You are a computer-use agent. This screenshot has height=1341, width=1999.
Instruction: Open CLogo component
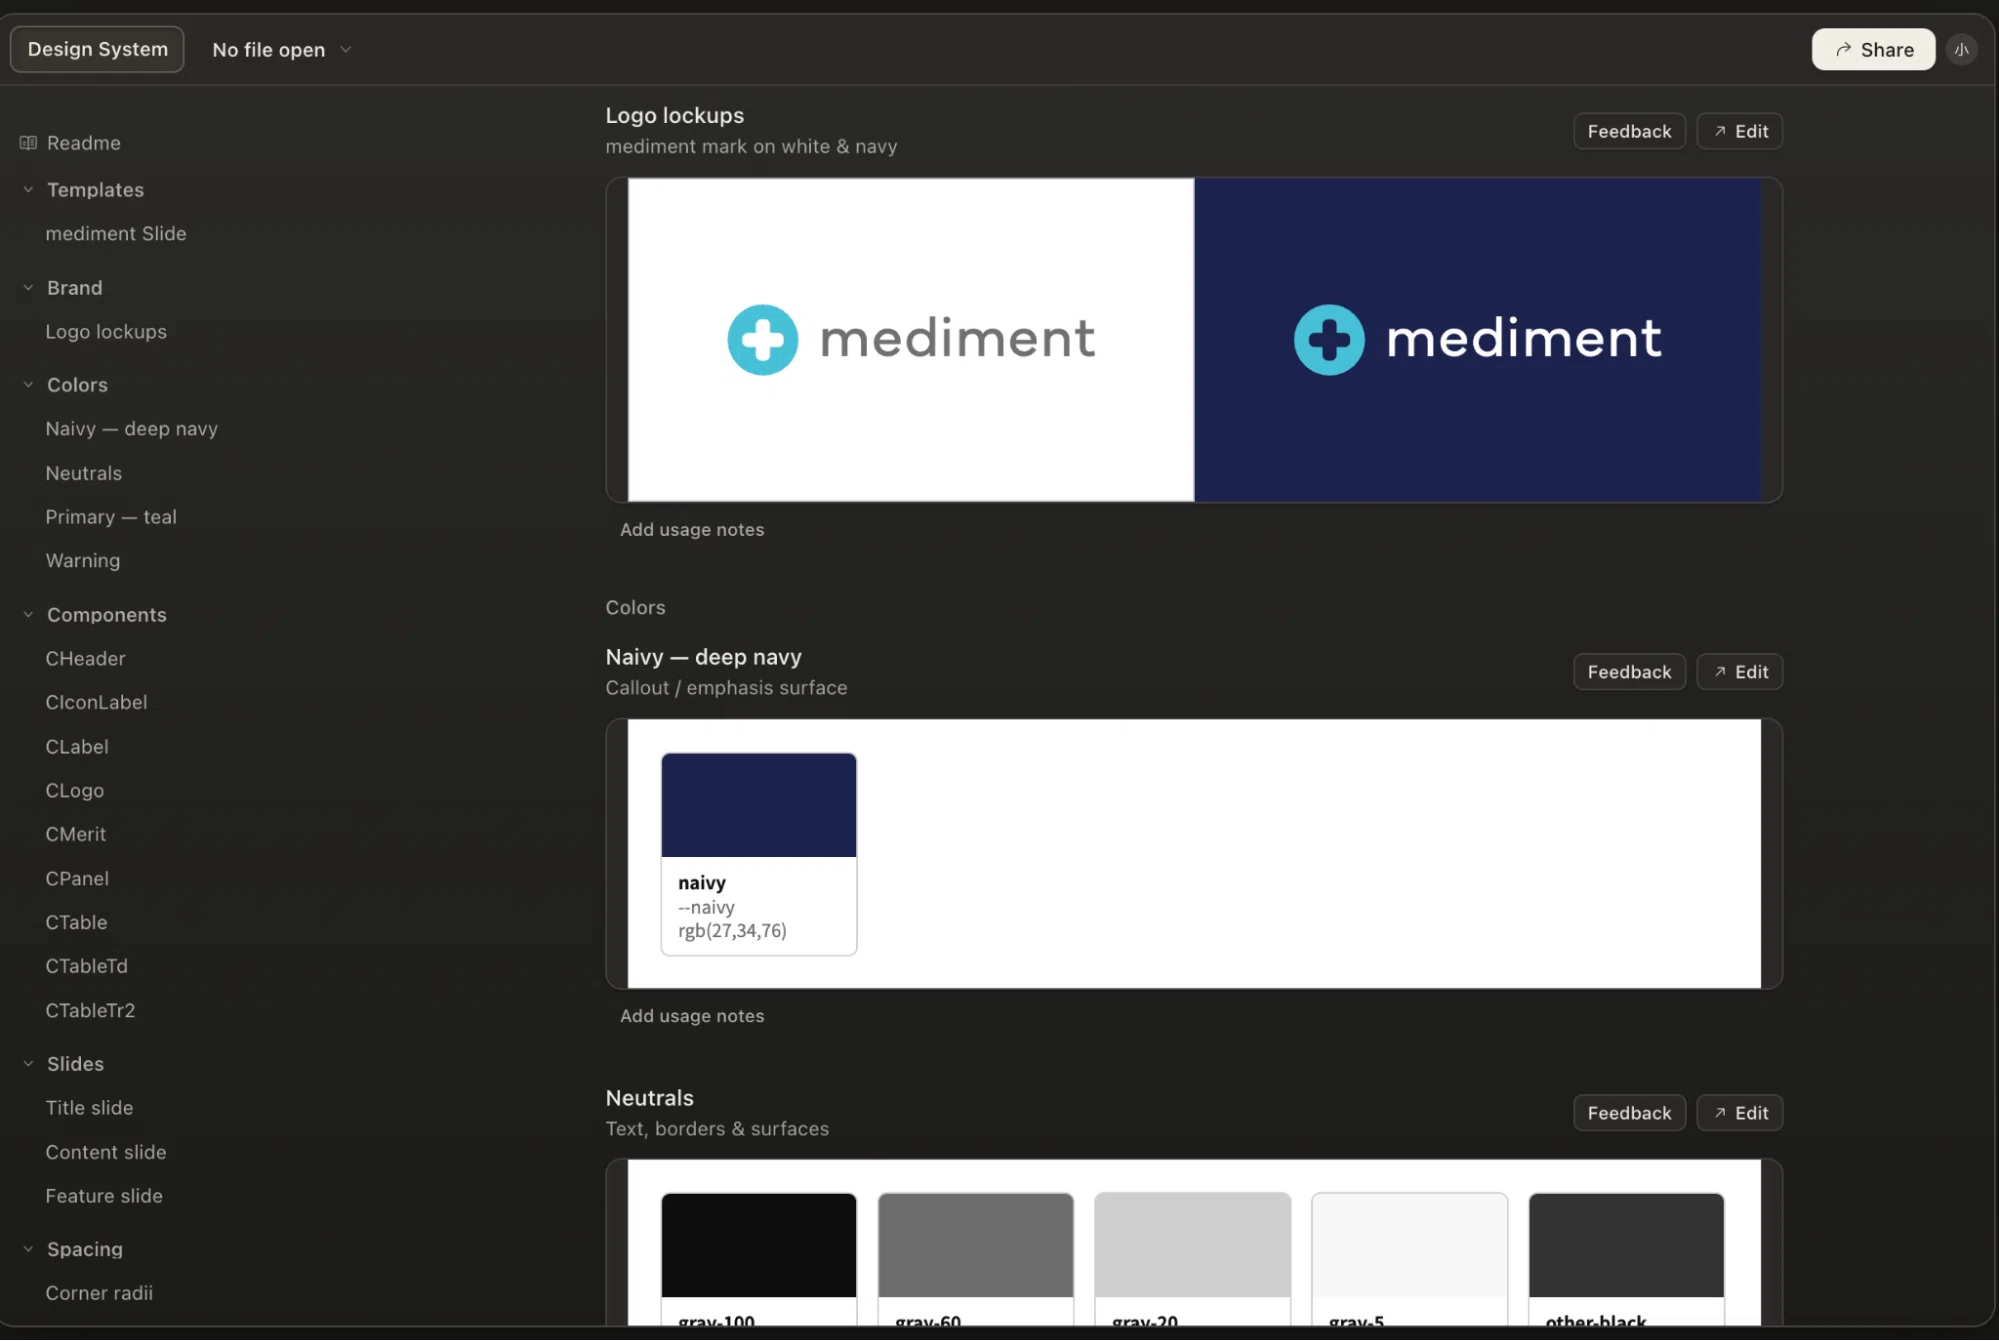click(75, 791)
